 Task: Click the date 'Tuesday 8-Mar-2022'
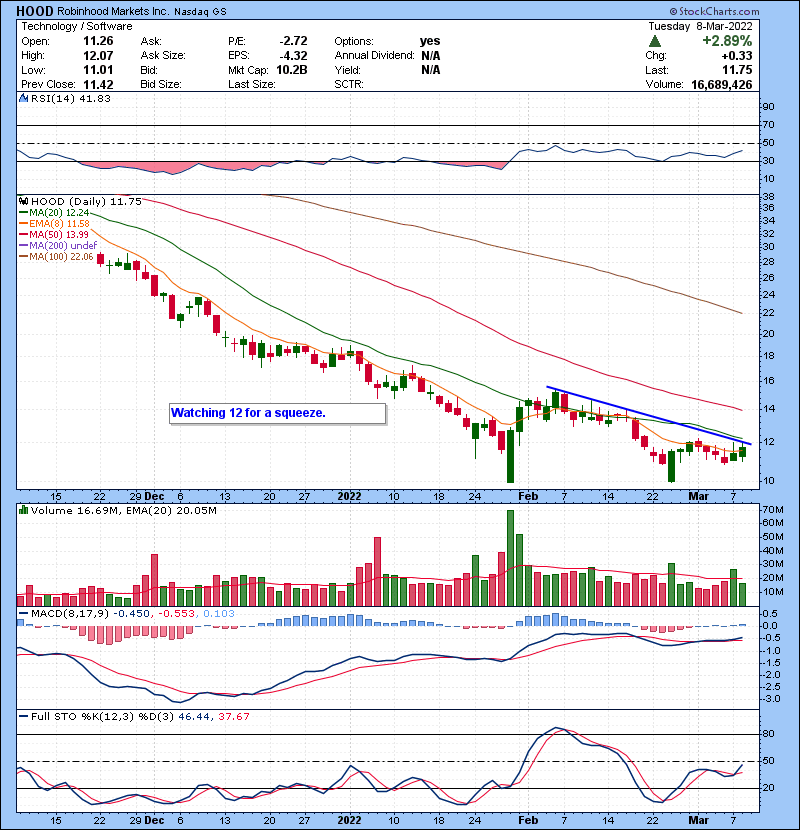(700, 26)
